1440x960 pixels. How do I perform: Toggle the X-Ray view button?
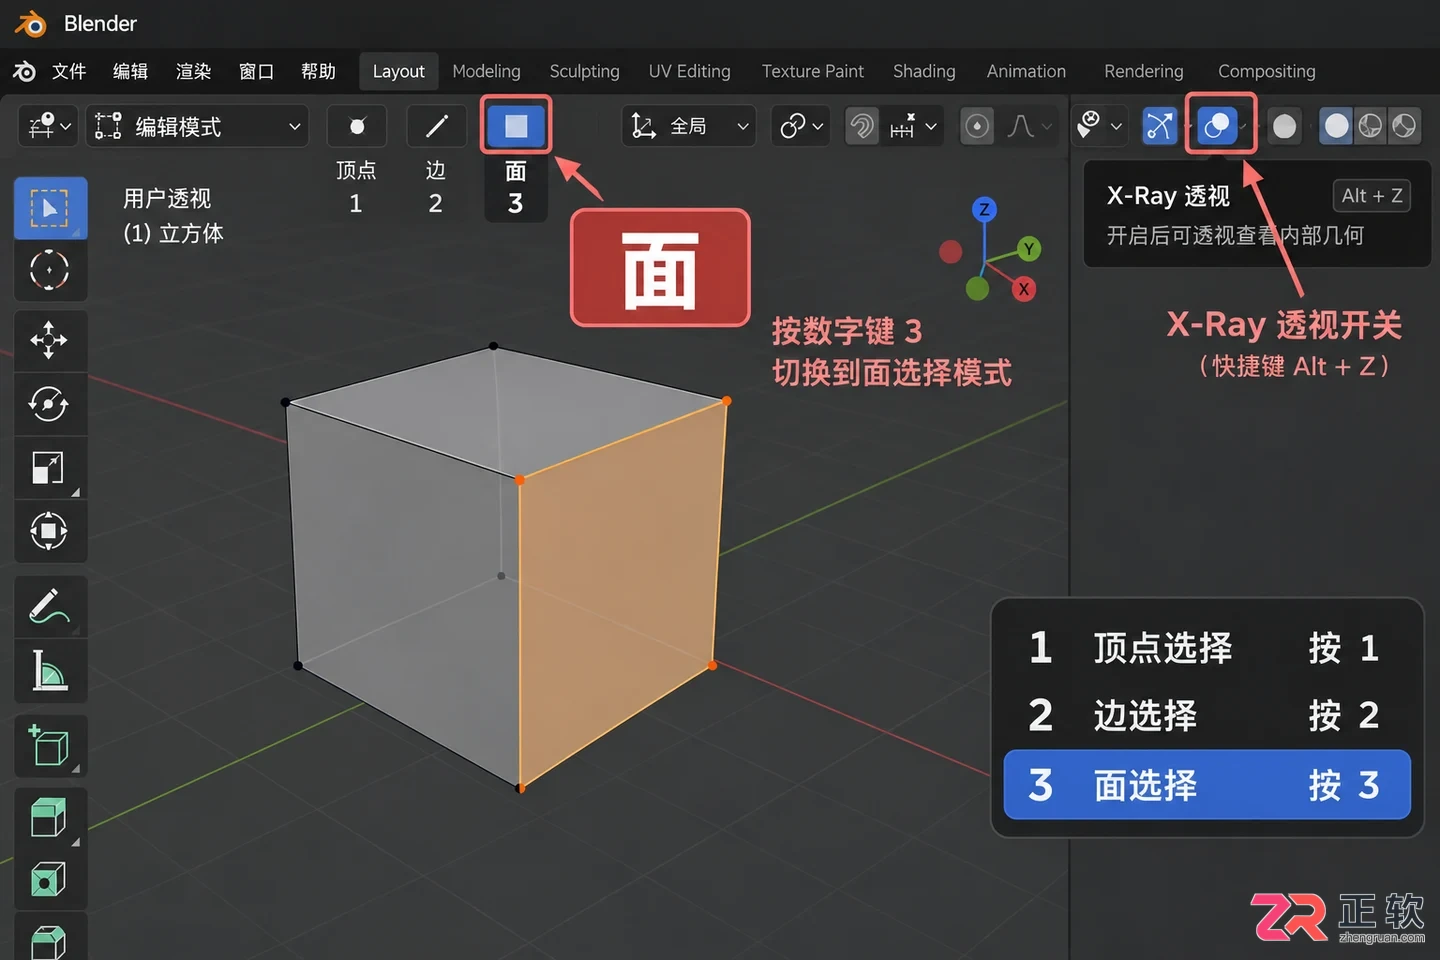(1217, 126)
